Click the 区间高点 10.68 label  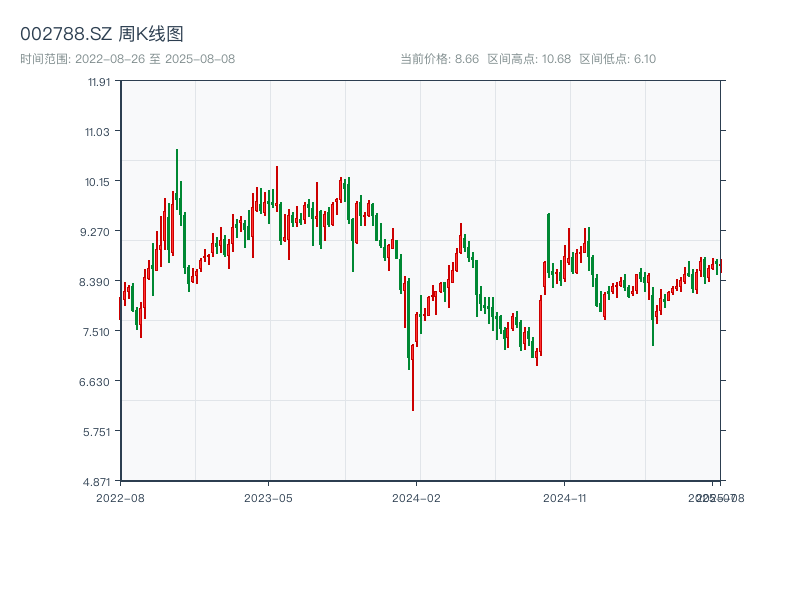[x=529, y=59]
